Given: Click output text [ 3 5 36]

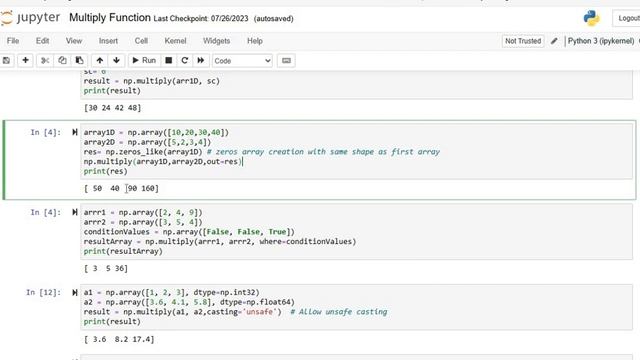Looking at the screenshot, I should (106, 268).
